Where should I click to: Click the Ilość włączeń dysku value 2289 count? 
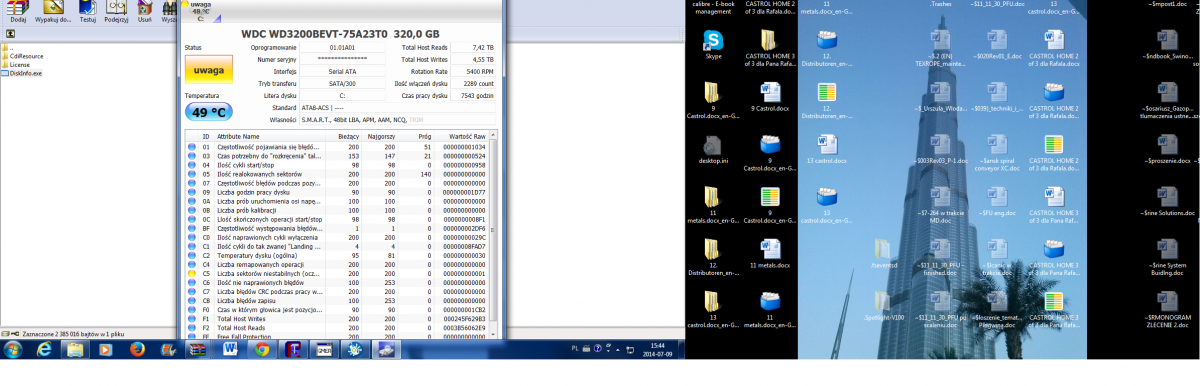click(x=473, y=83)
